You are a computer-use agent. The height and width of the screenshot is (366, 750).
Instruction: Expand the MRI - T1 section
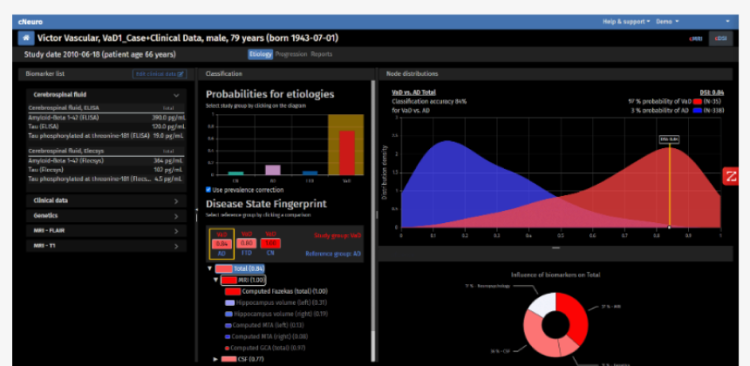(x=106, y=246)
